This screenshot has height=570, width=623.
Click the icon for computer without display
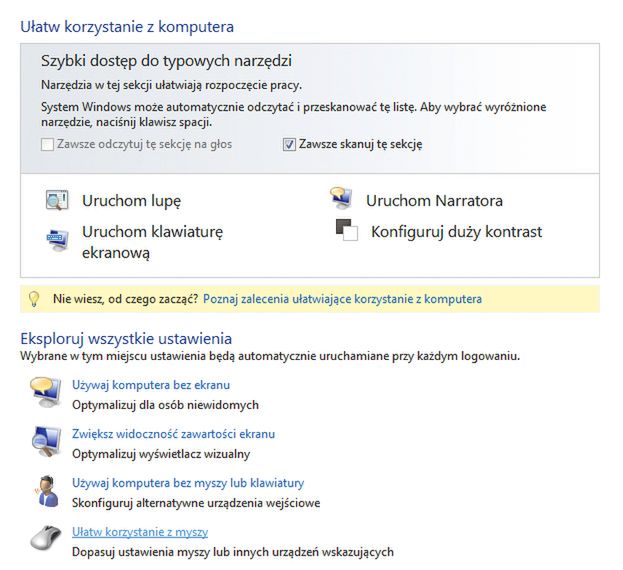pos(45,392)
